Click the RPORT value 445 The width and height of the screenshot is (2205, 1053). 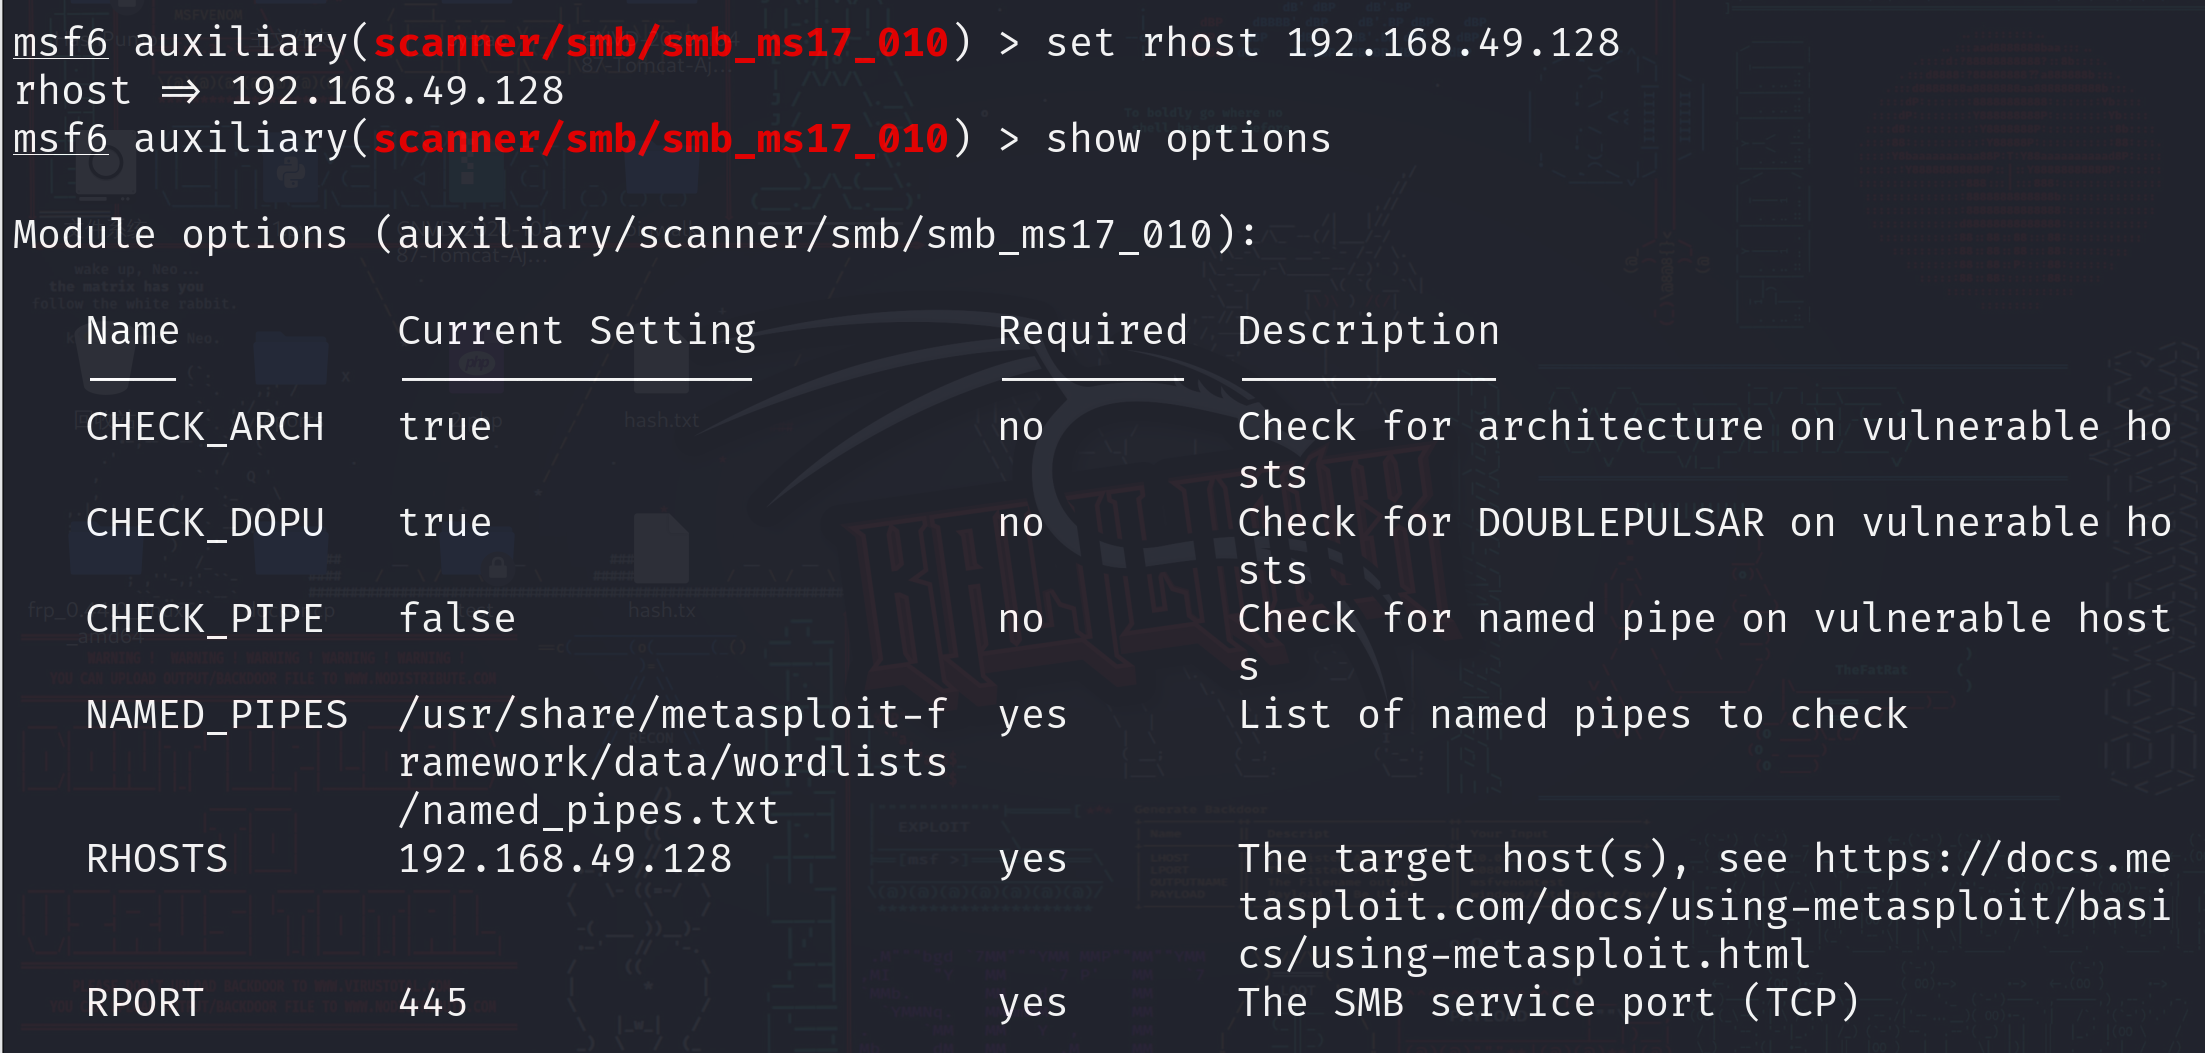tap(433, 1003)
